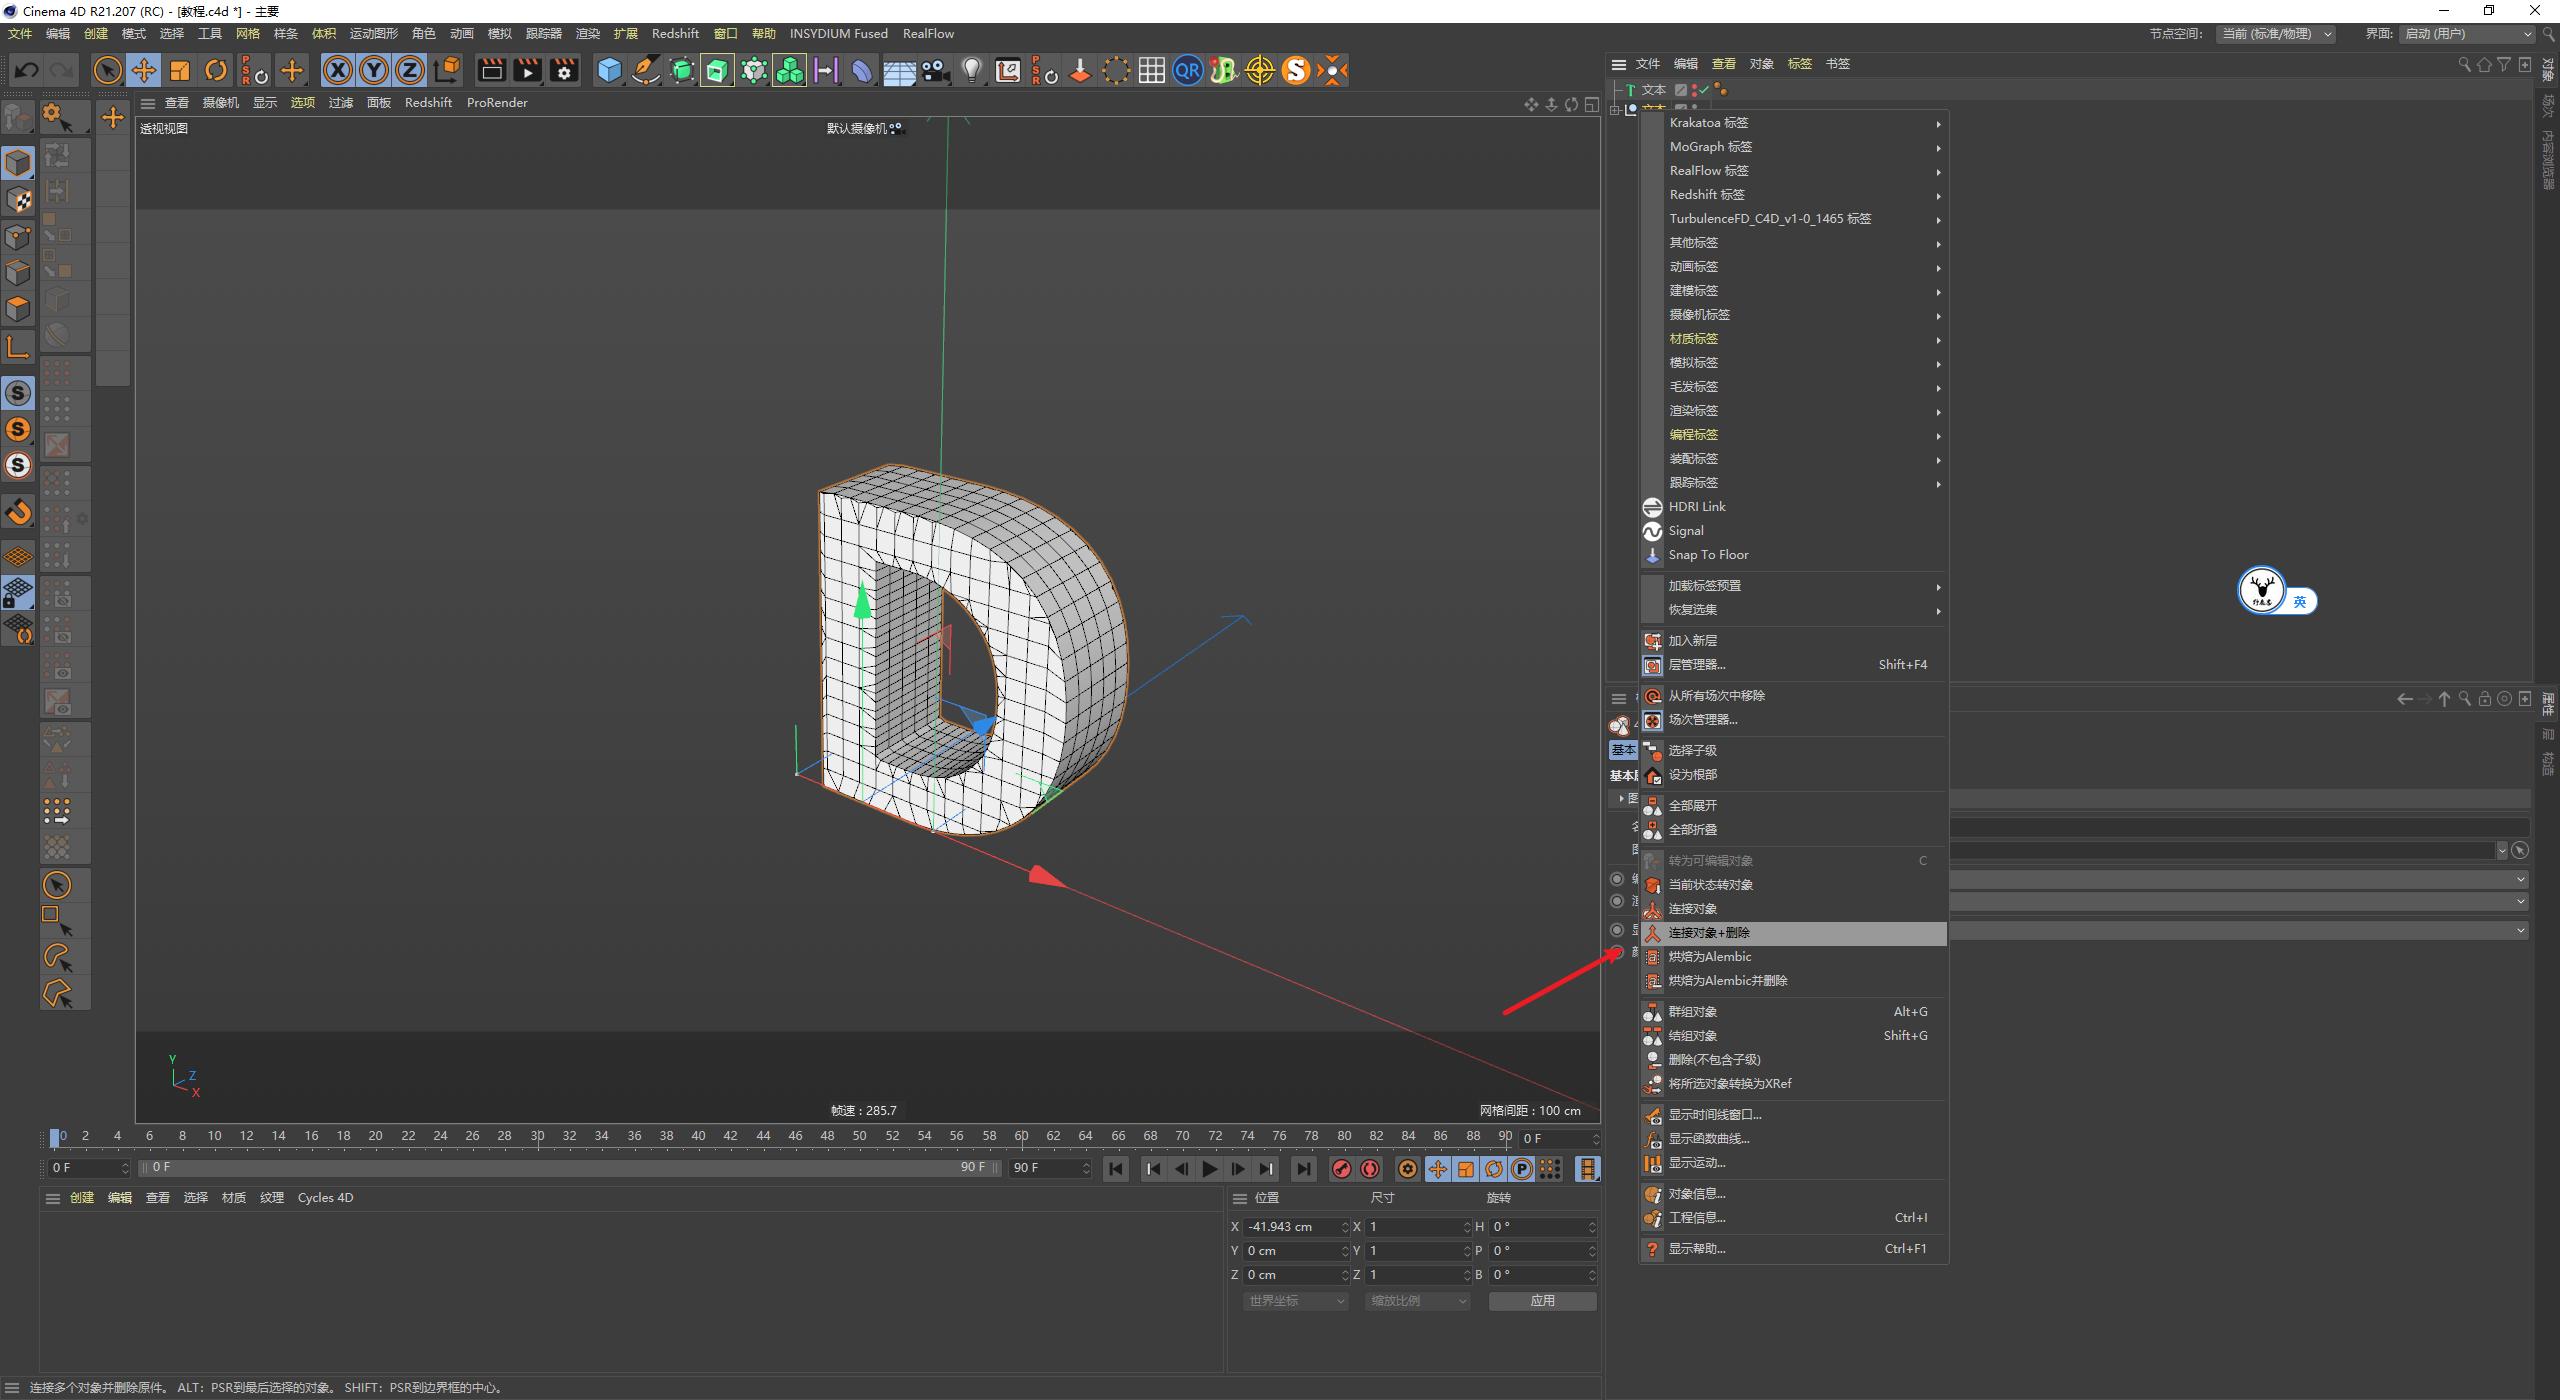Select the Rotate tool

(x=216, y=70)
